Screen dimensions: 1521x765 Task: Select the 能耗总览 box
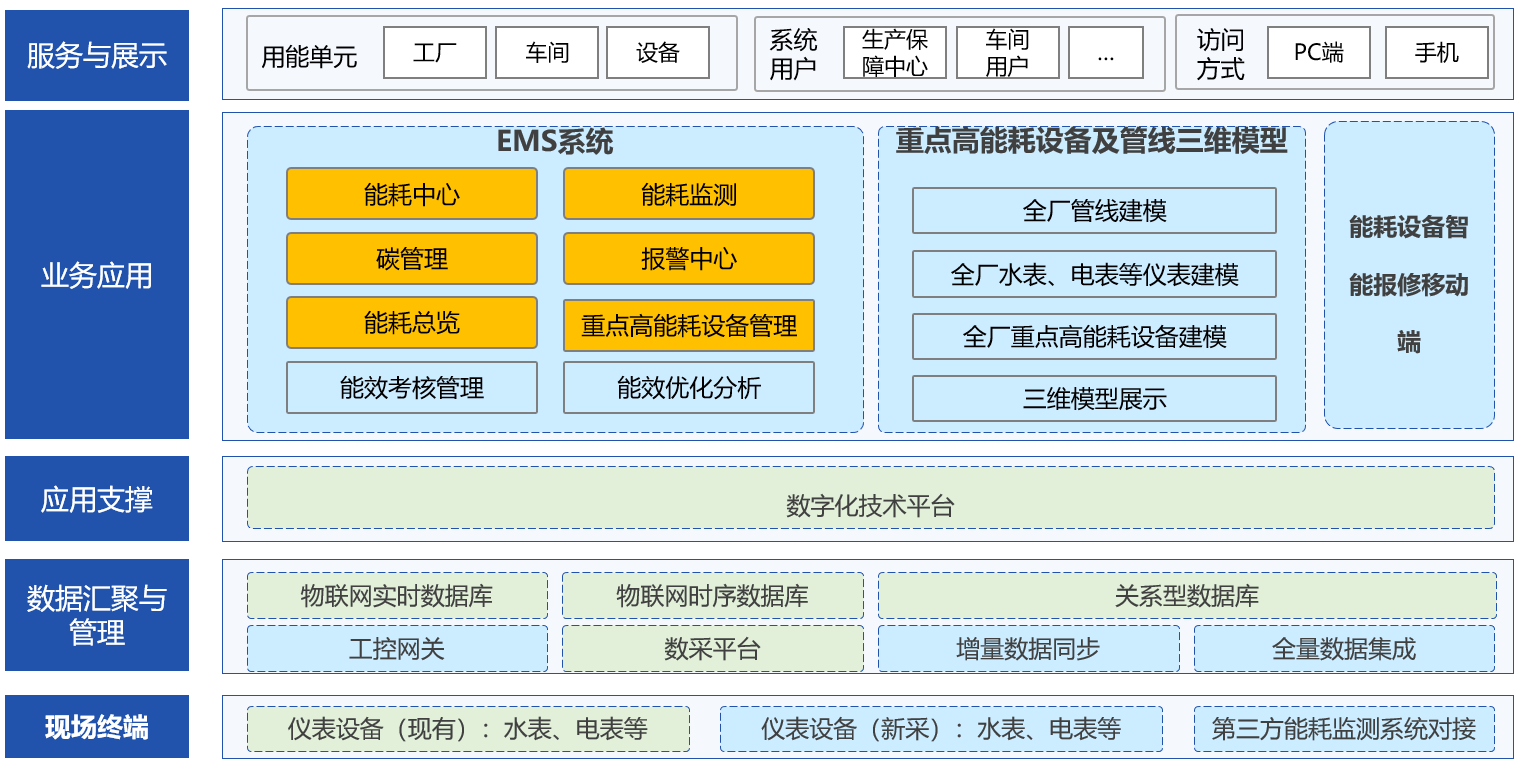click(411, 323)
